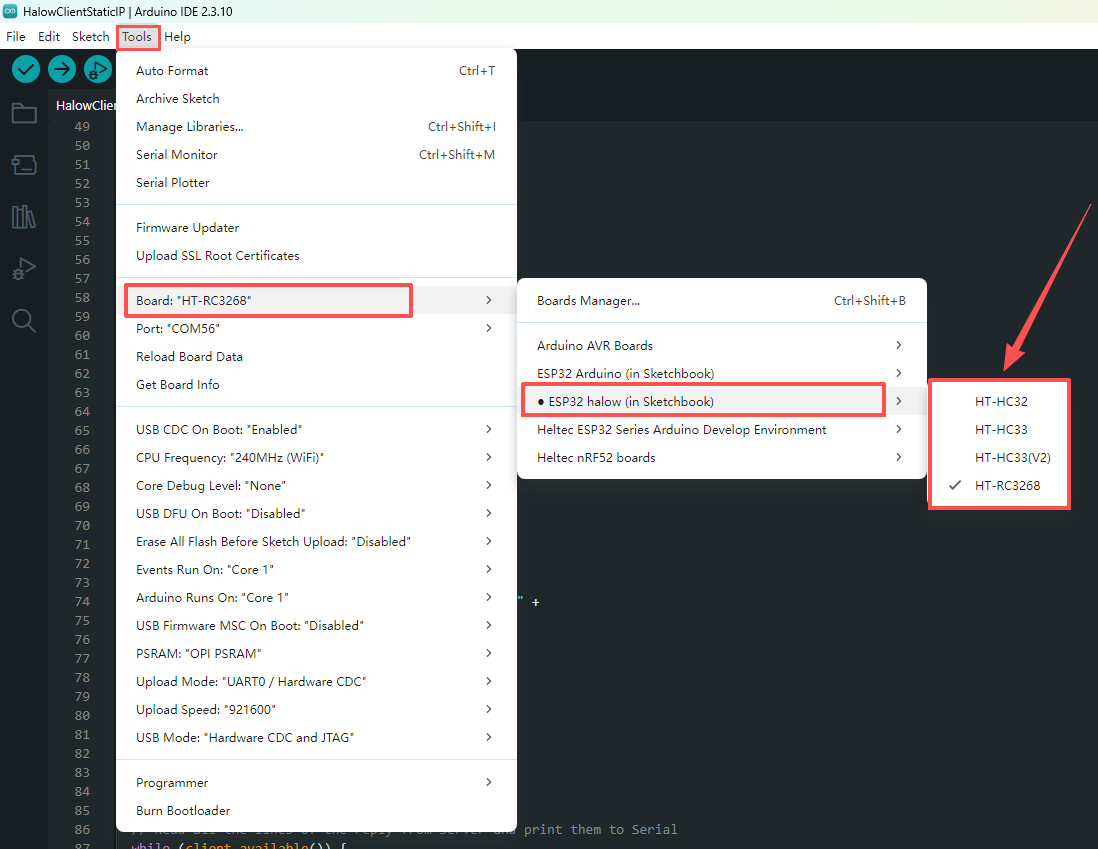Select the checked HT-RC3268 board option

(999, 485)
